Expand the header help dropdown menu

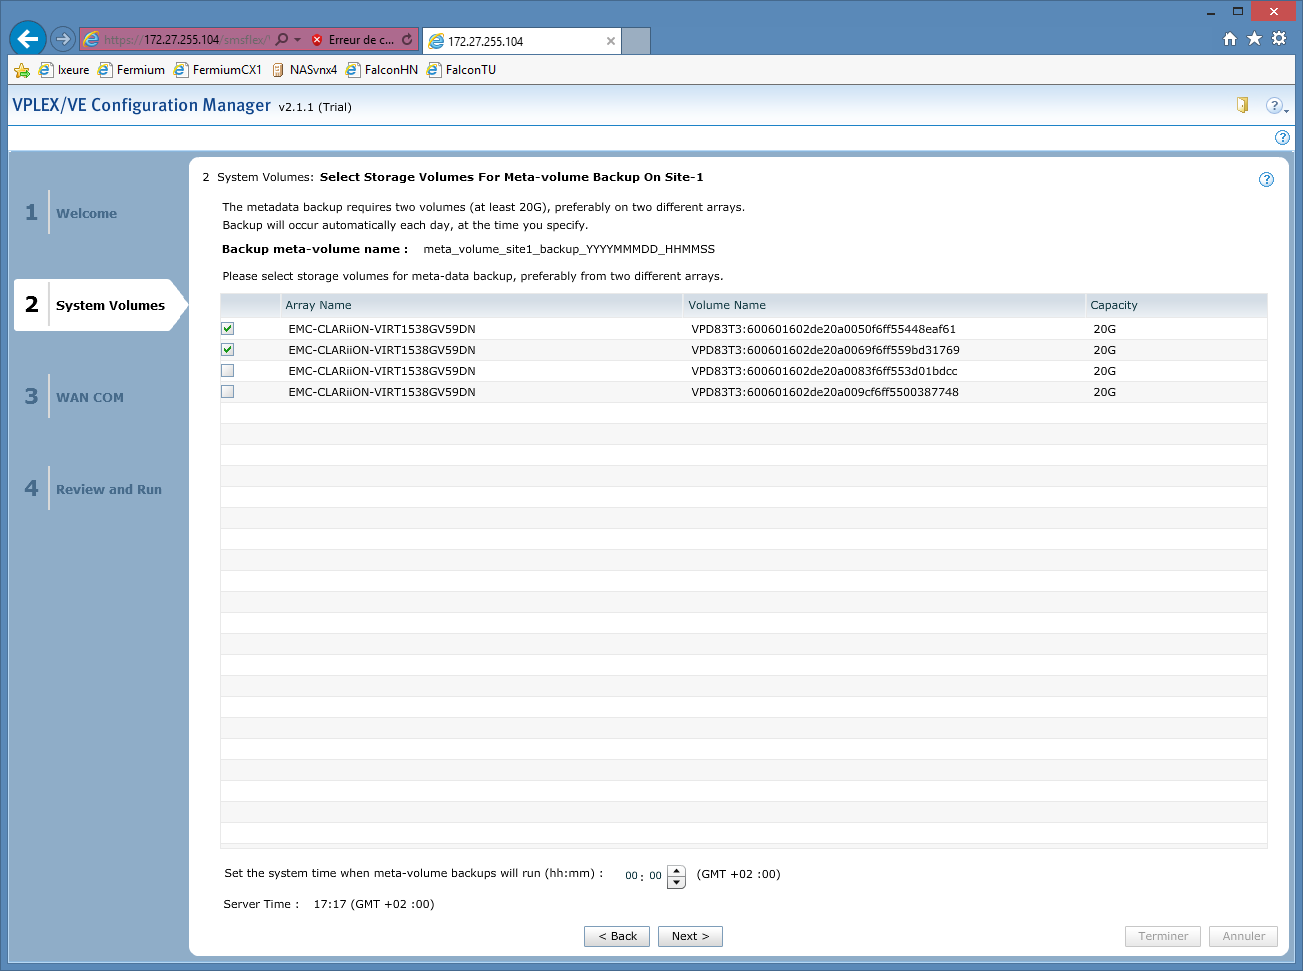coord(1277,106)
